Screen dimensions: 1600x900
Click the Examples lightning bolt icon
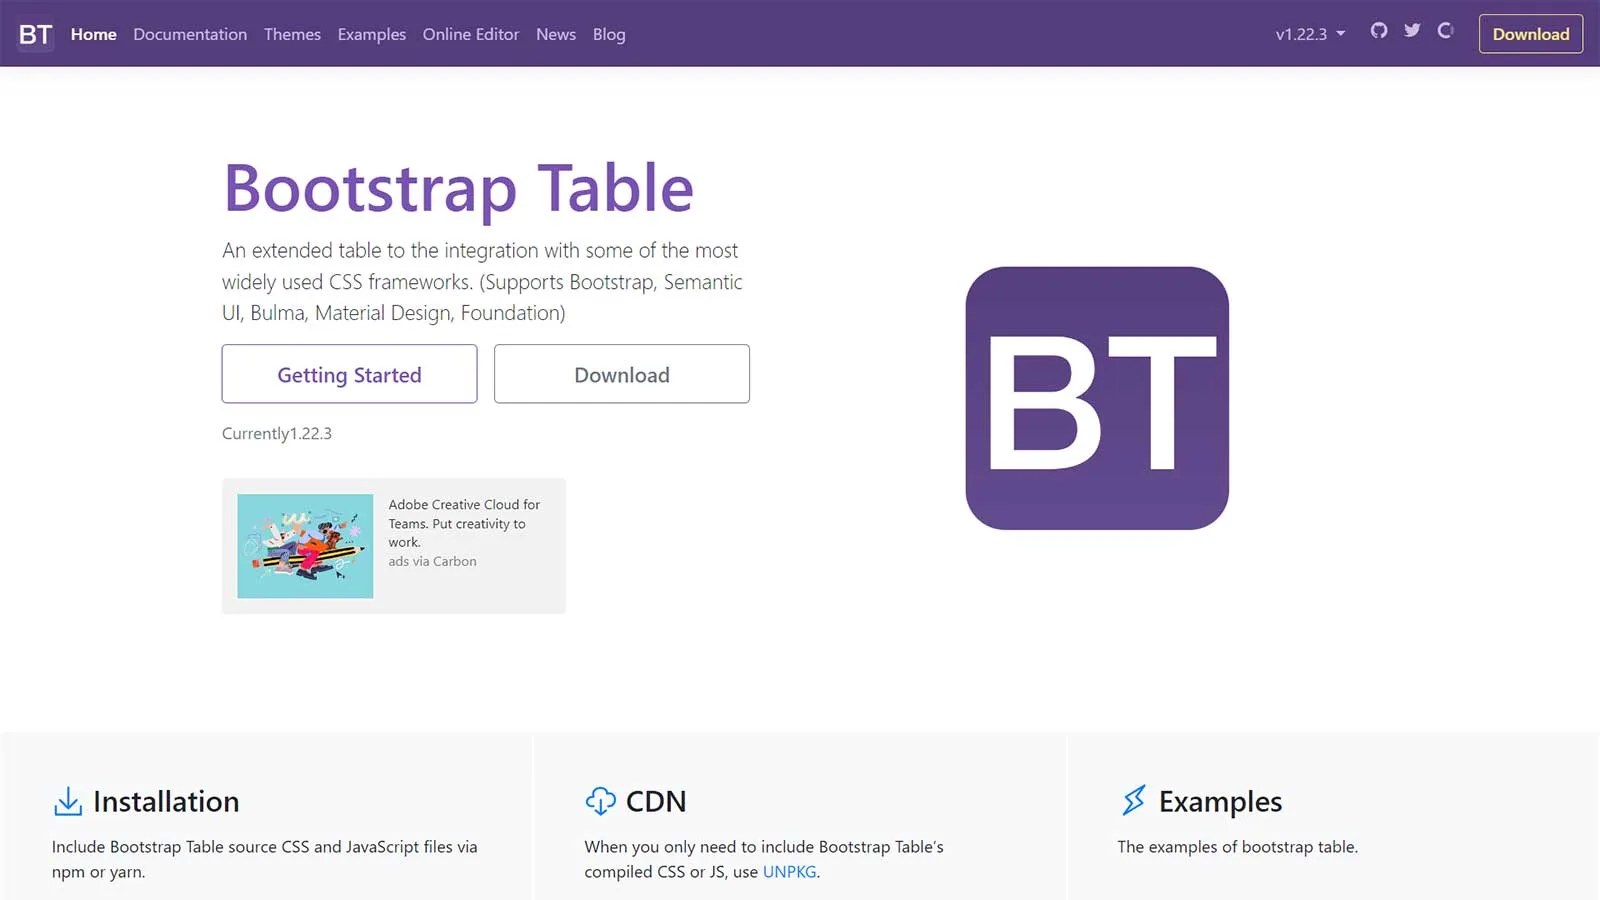coord(1133,801)
